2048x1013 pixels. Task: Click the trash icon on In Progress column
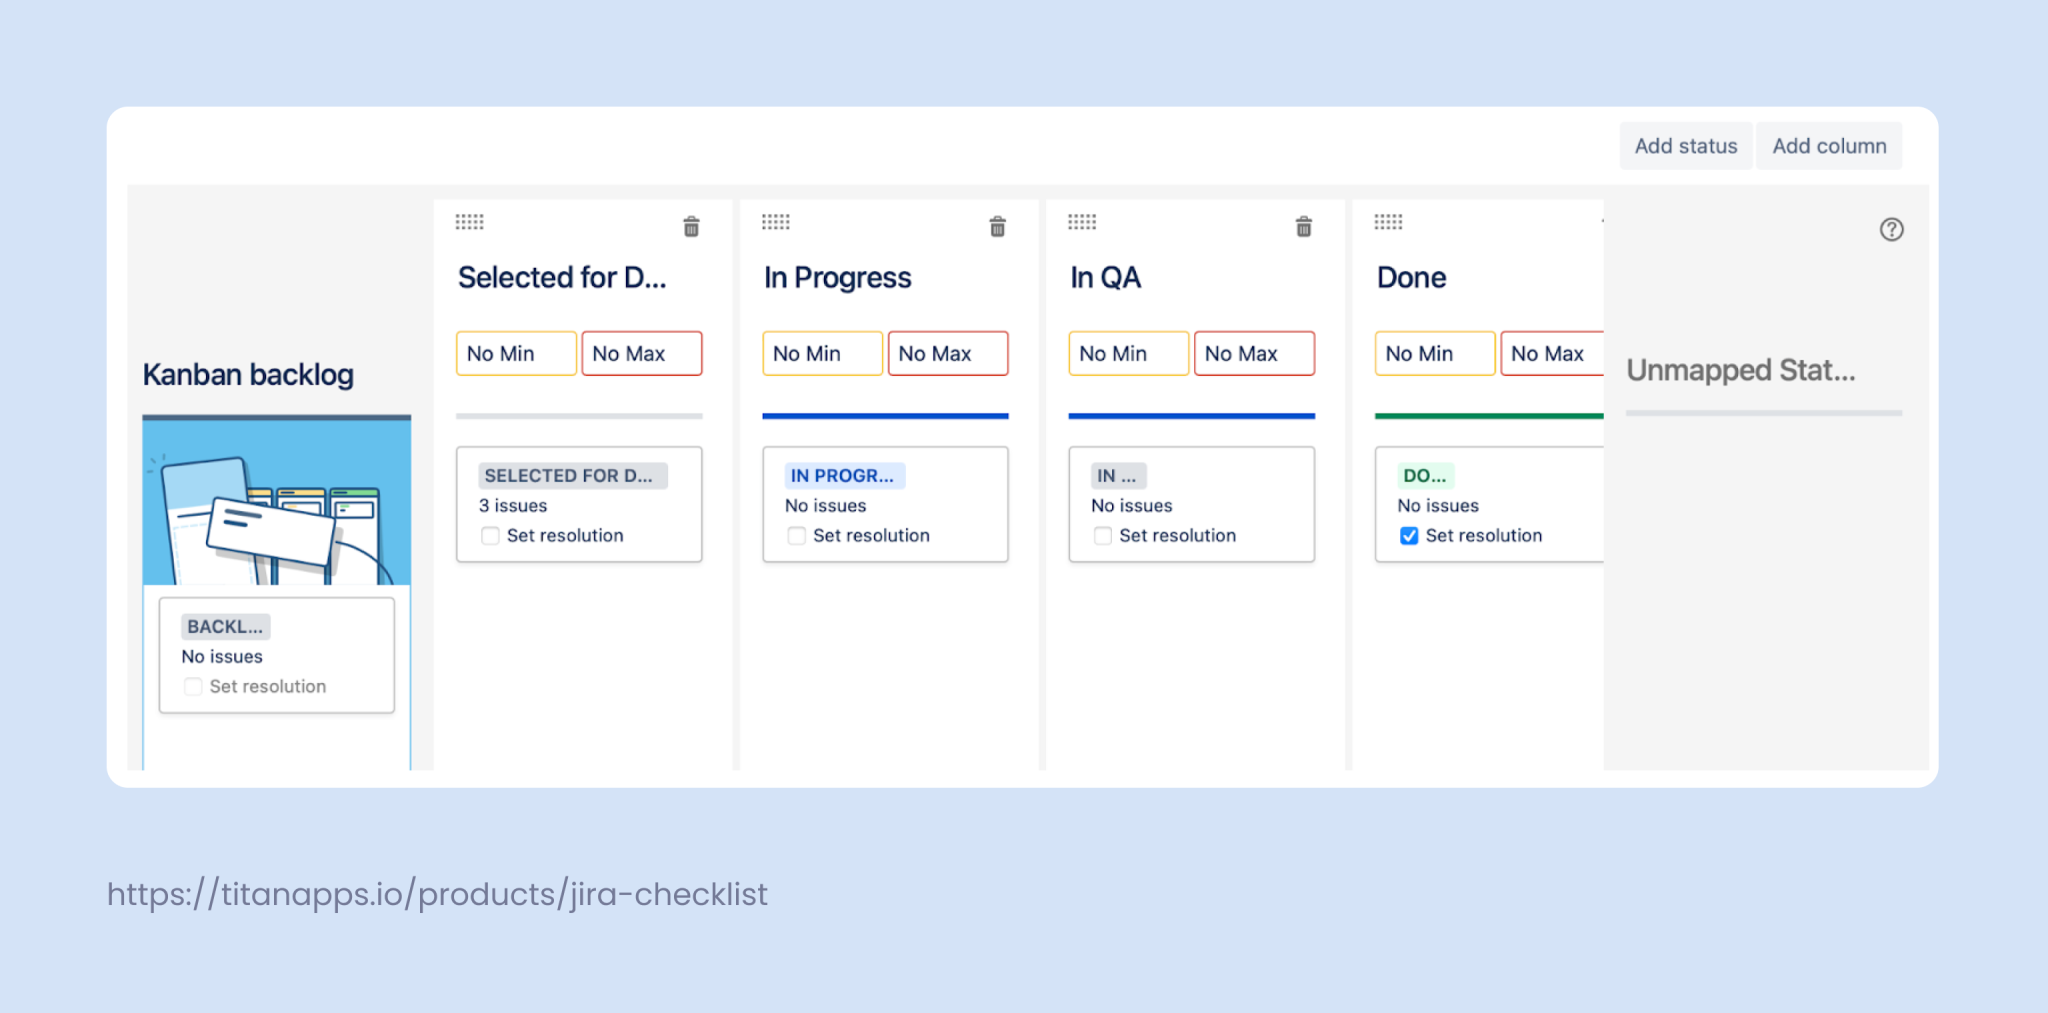[x=996, y=227]
